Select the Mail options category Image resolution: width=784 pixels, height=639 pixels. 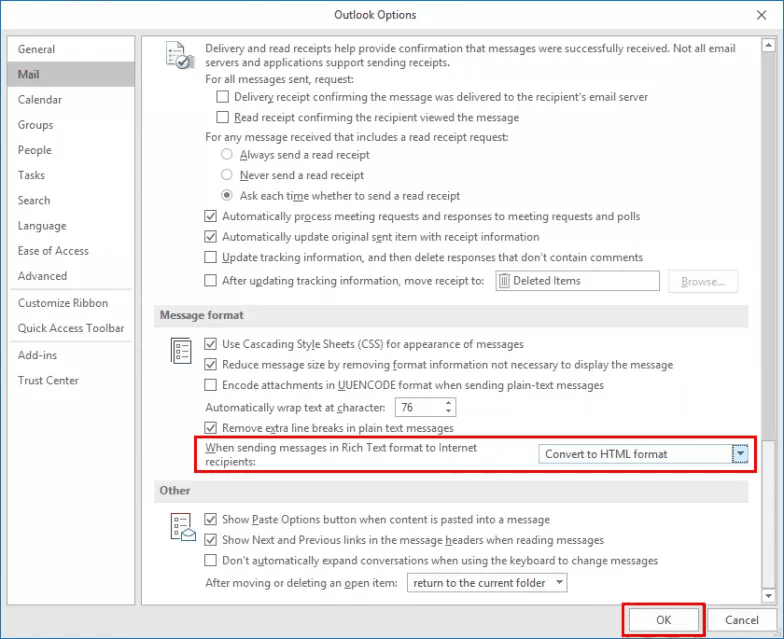(71, 74)
